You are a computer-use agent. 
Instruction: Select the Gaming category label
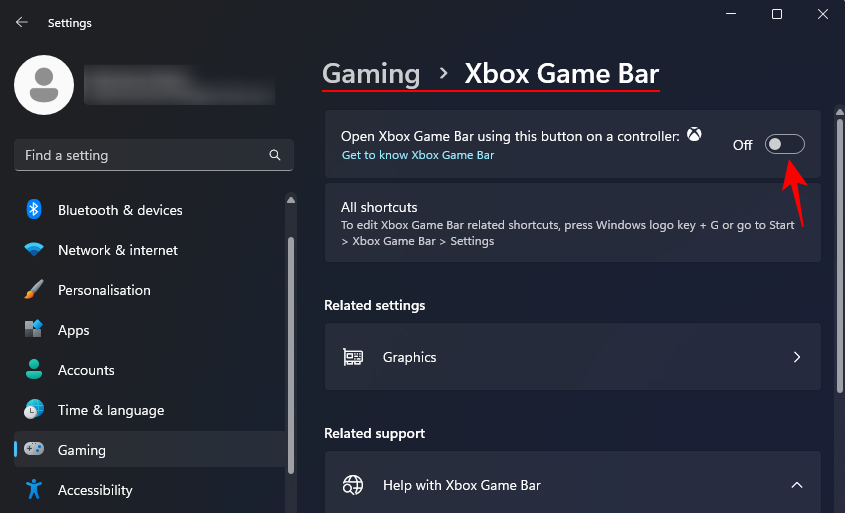pos(82,450)
